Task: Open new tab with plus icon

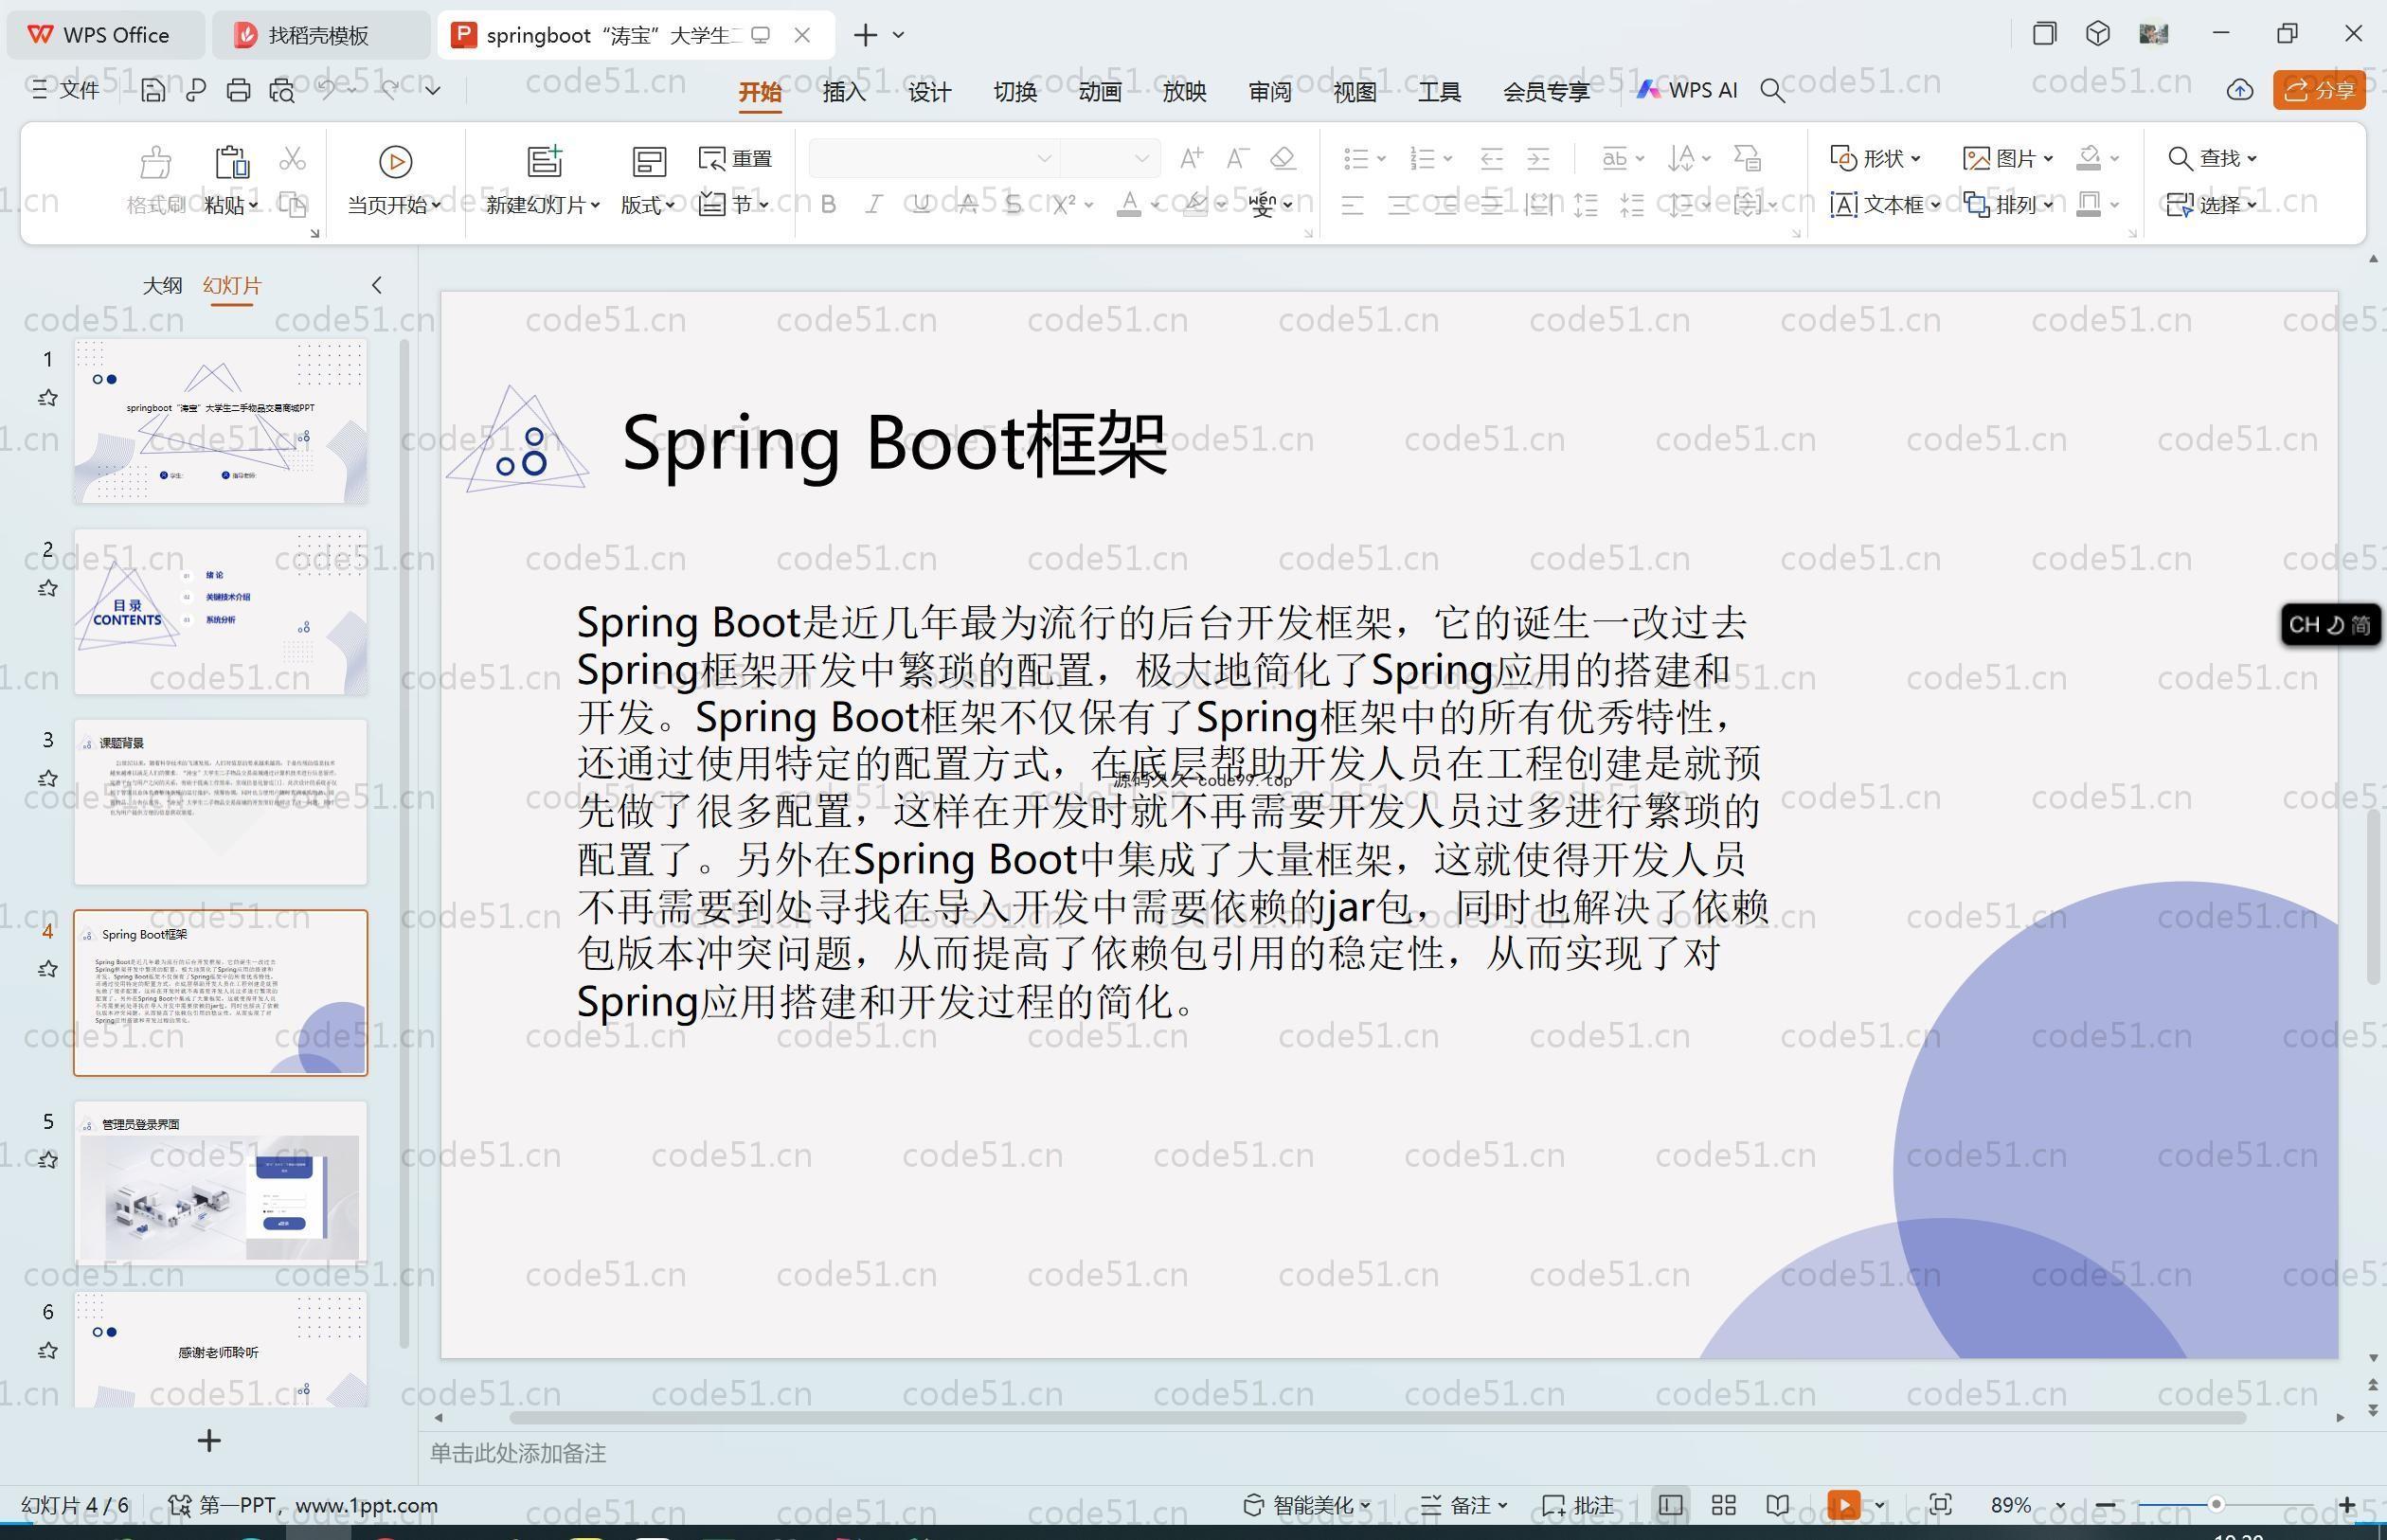Action: (866, 35)
